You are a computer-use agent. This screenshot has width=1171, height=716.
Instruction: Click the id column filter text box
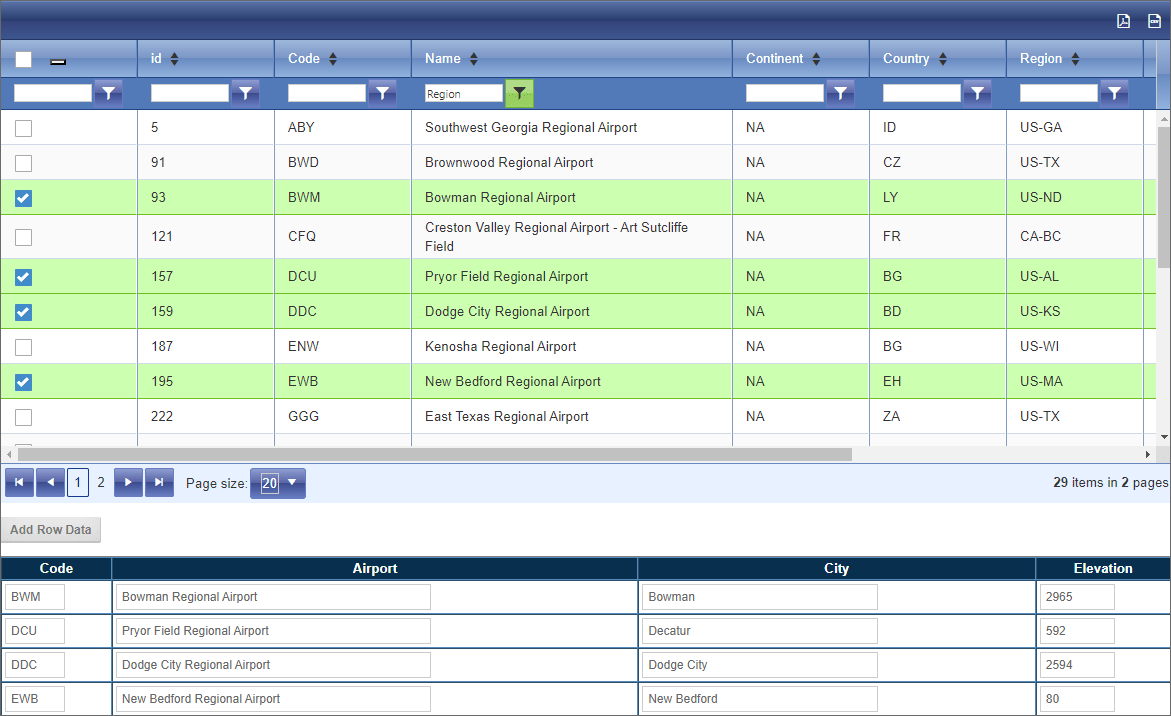click(190, 93)
